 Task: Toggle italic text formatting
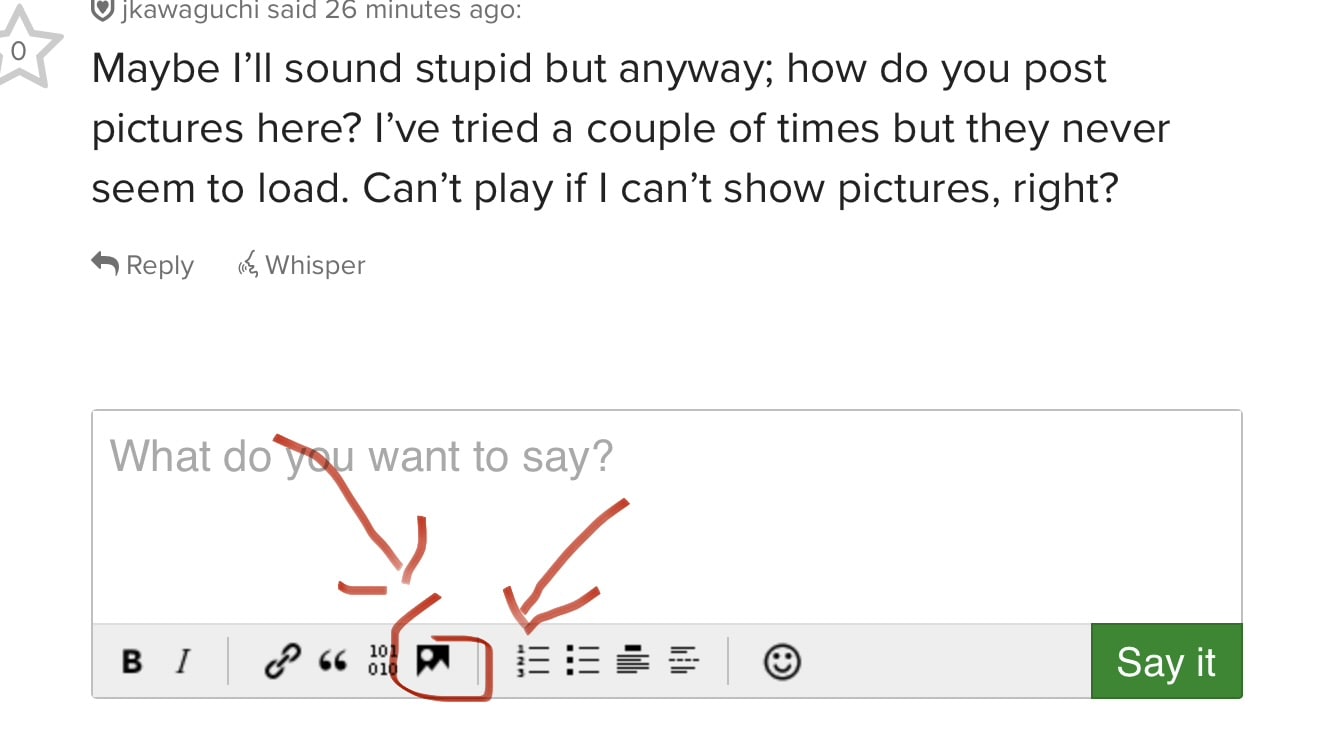coord(183,662)
